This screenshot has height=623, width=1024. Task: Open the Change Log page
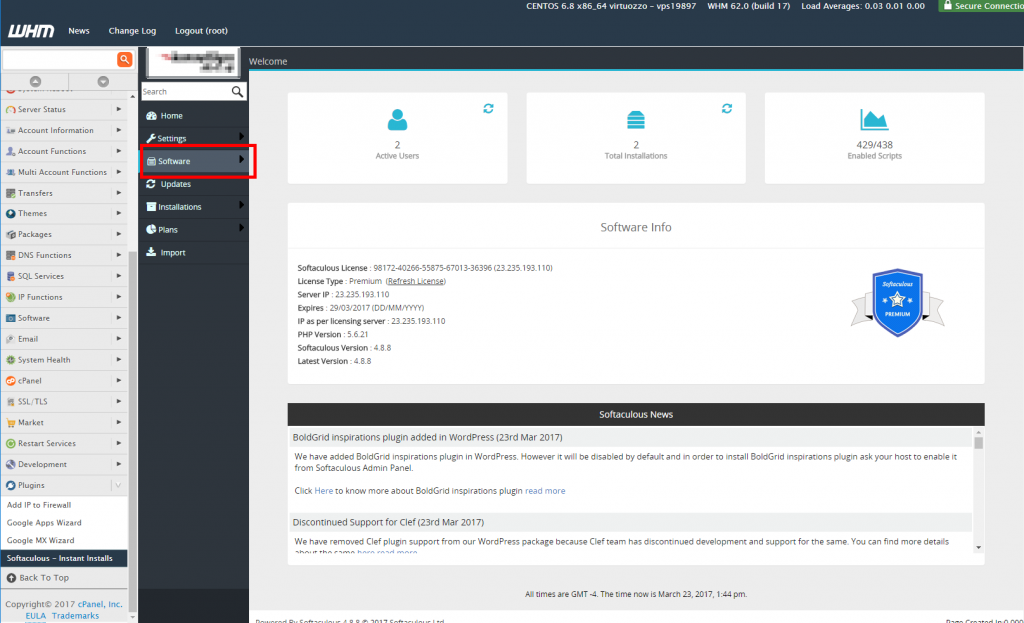click(132, 31)
